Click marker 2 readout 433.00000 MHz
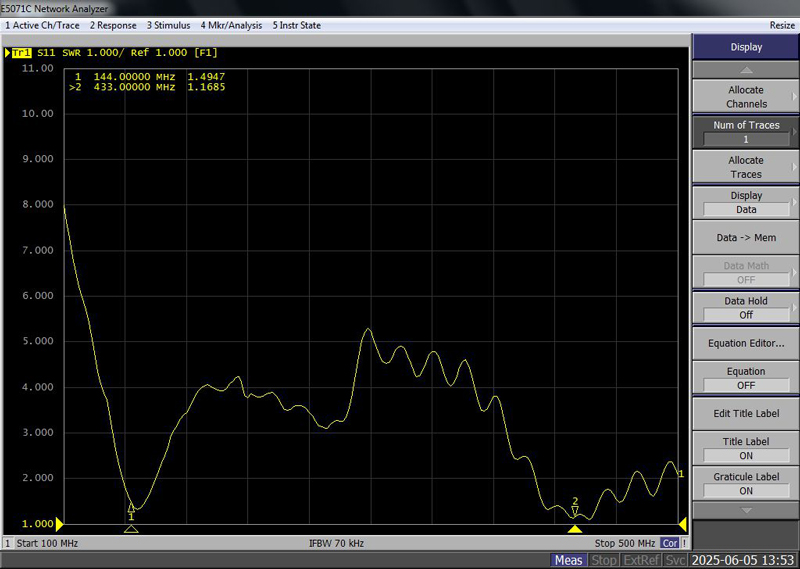This screenshot has height=569, width=800. click(x=134, y=87)
